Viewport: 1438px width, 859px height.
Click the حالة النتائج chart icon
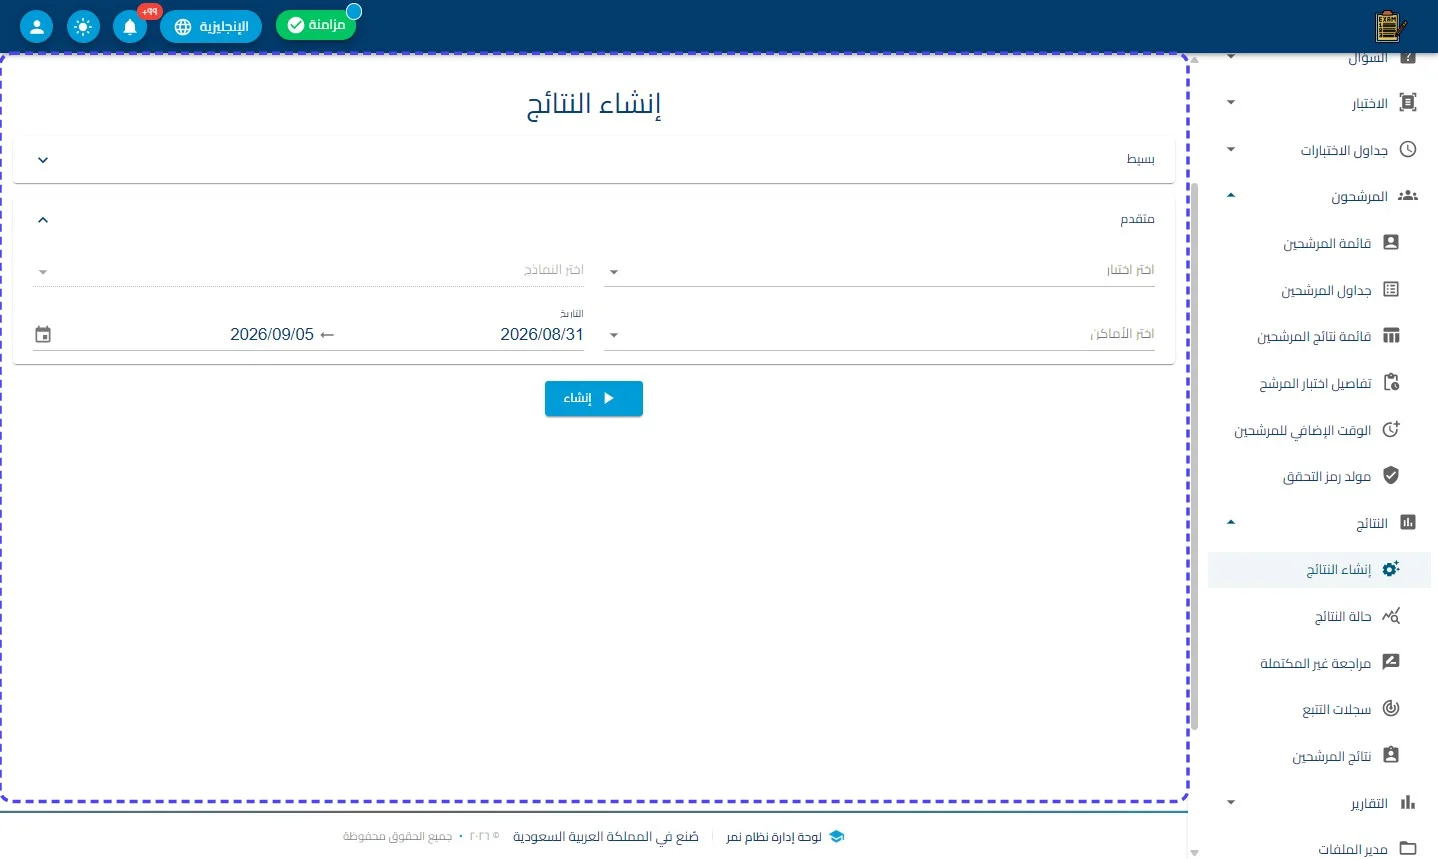tap(1391, 616)
